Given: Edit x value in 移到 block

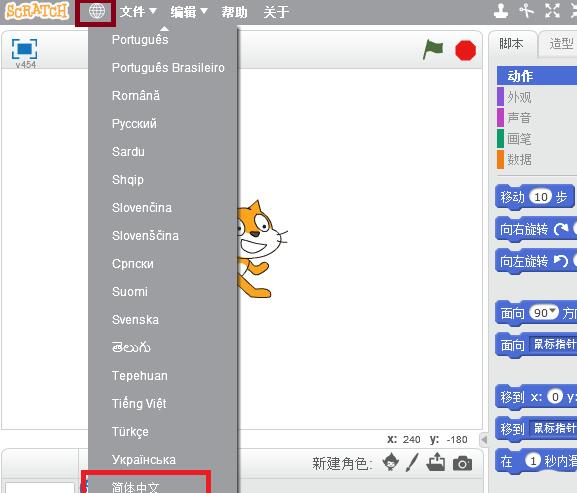Looking at the screenshot, I should point(555,397).
